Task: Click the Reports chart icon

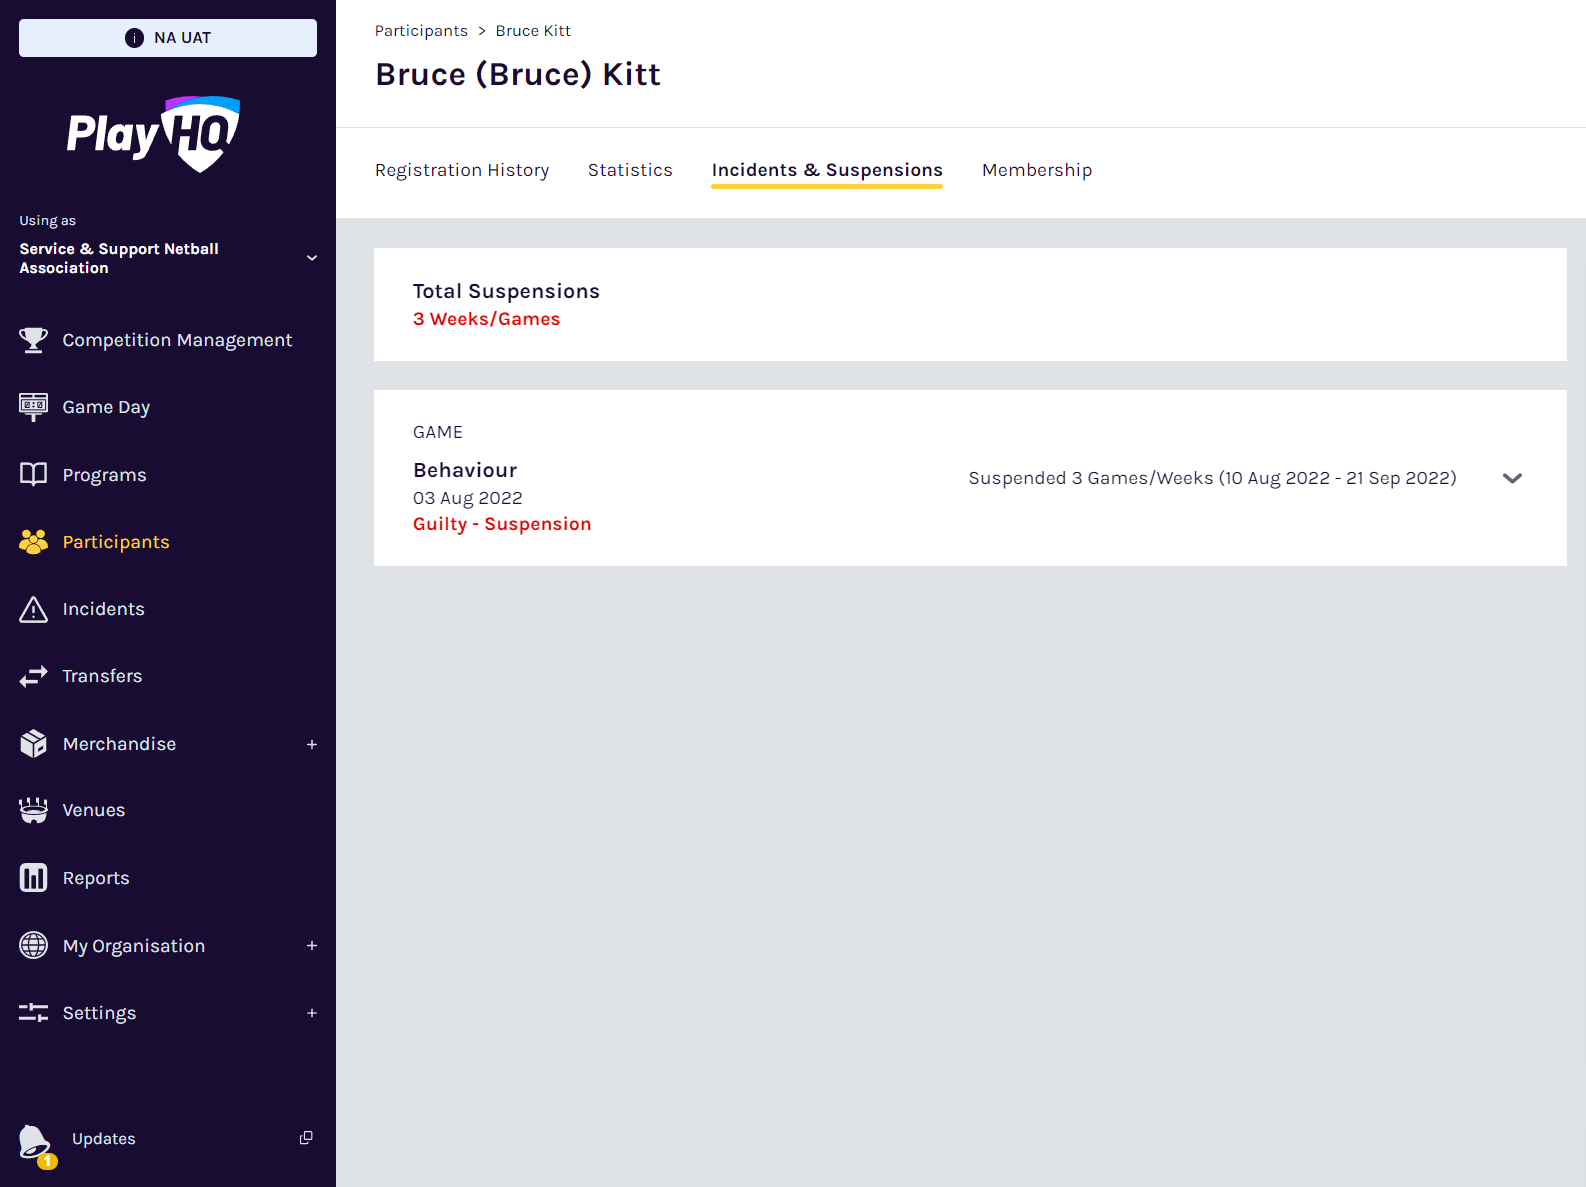Action: (x=33, y=878)
